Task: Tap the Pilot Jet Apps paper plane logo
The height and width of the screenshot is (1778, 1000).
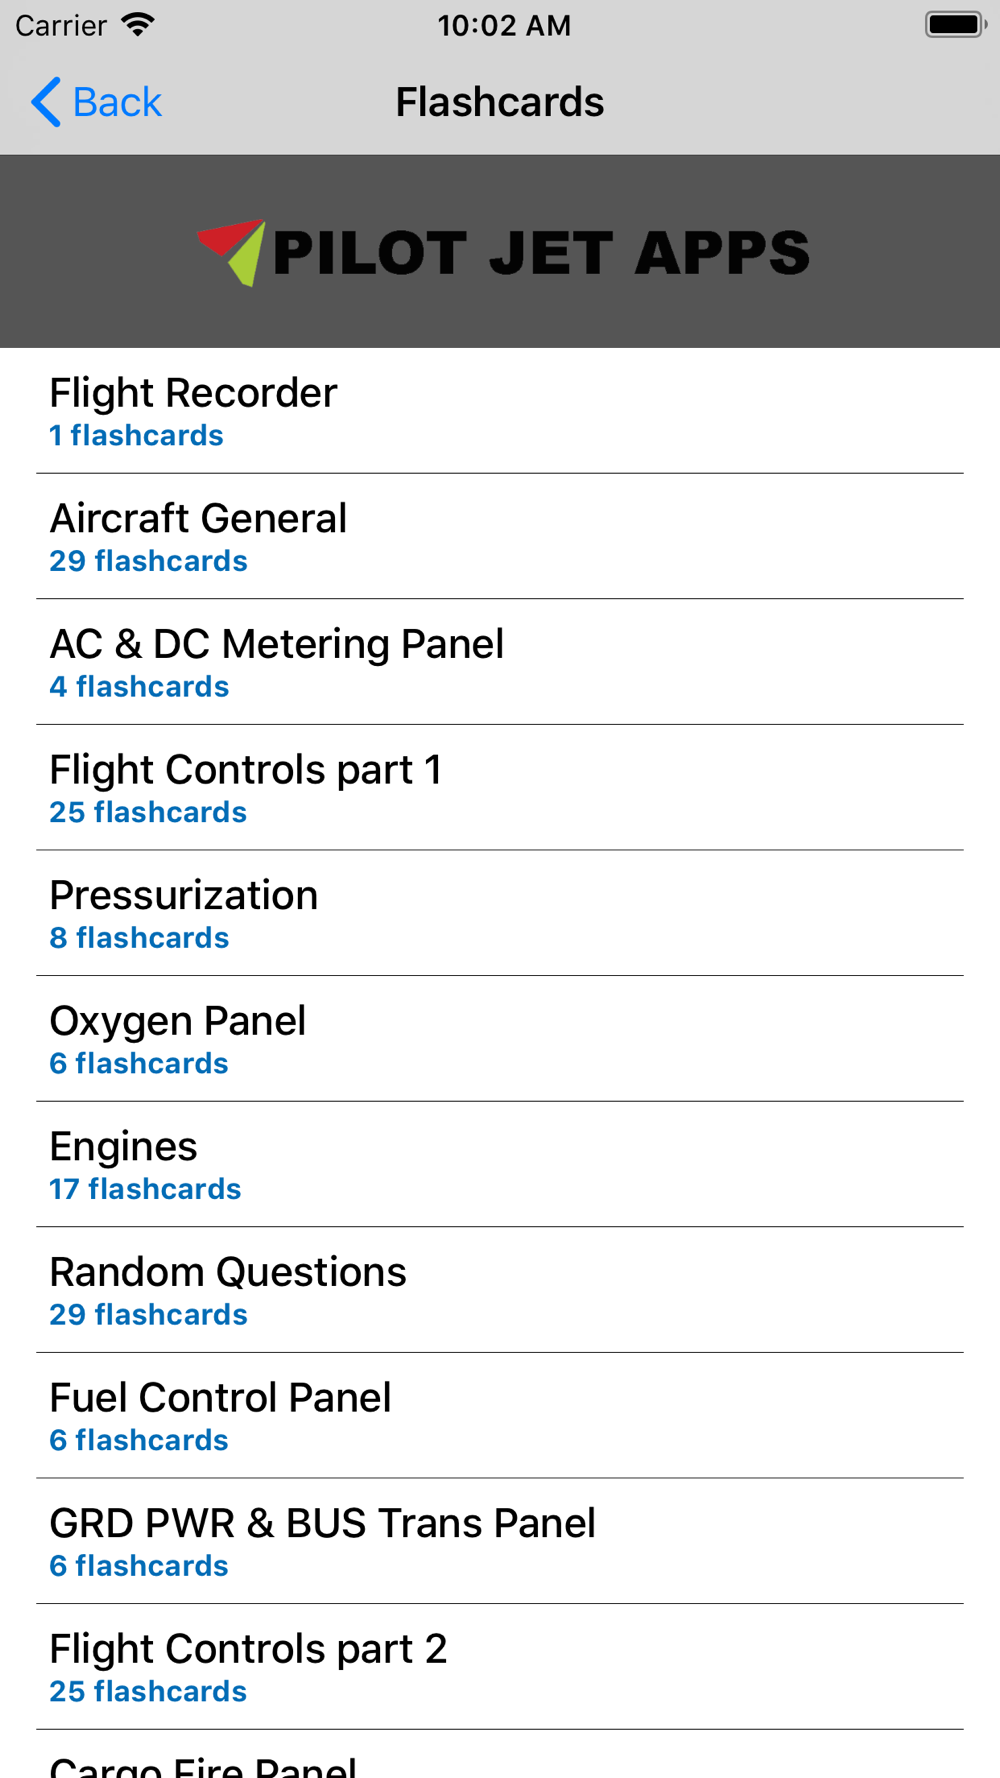Action: (x=232, y=252)
